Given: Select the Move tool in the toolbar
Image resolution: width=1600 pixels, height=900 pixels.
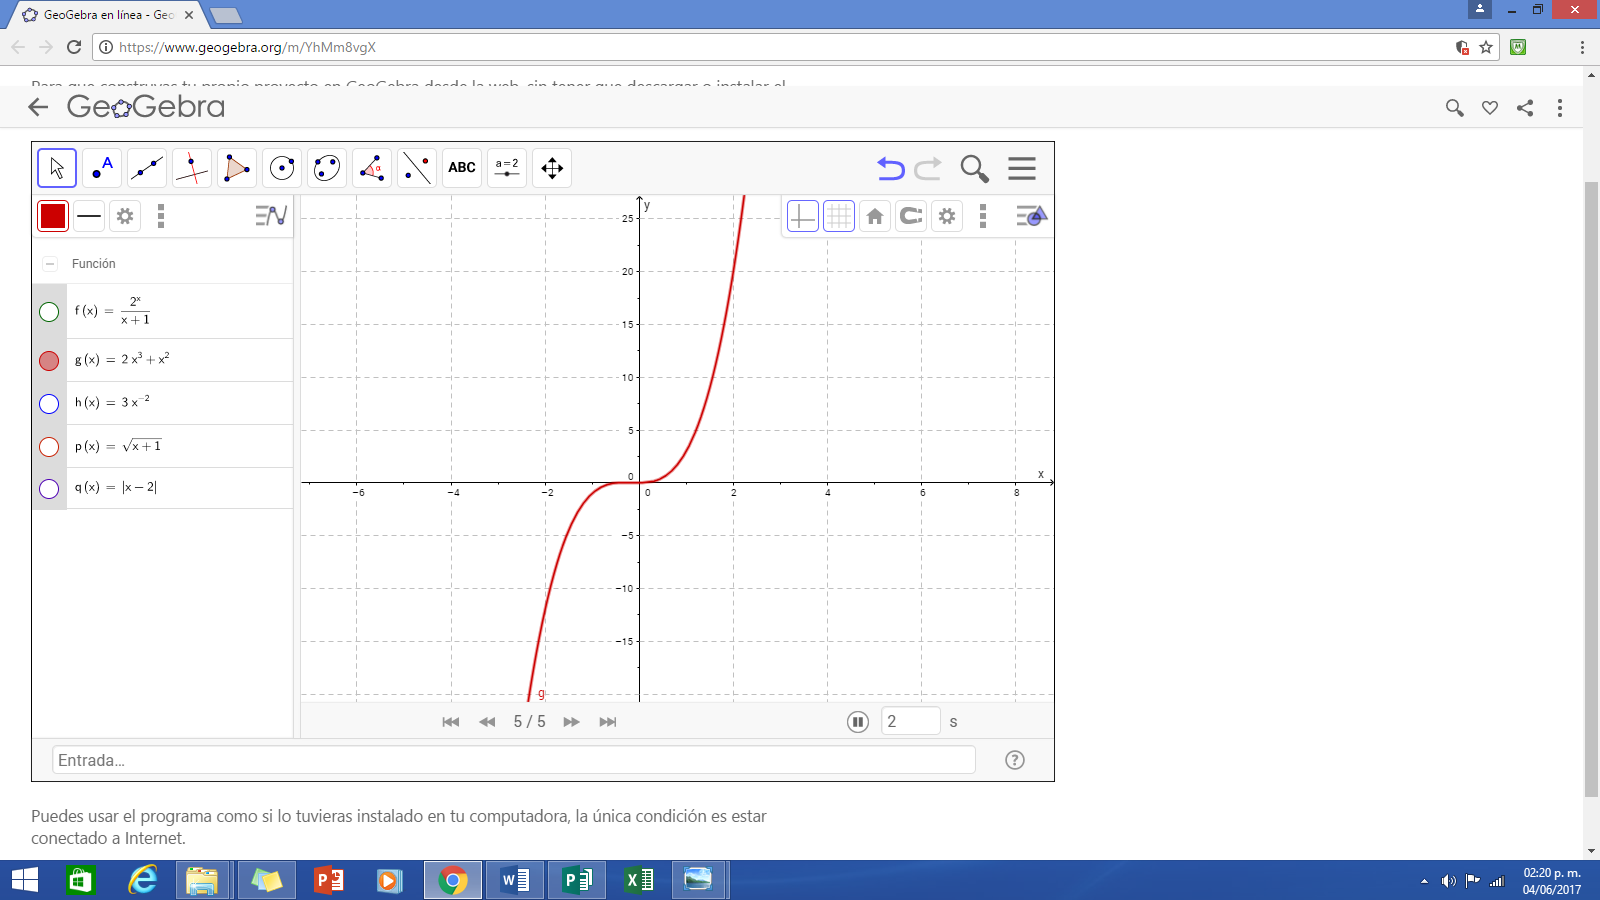Looking at the screenshot, I should coord(56,167).
